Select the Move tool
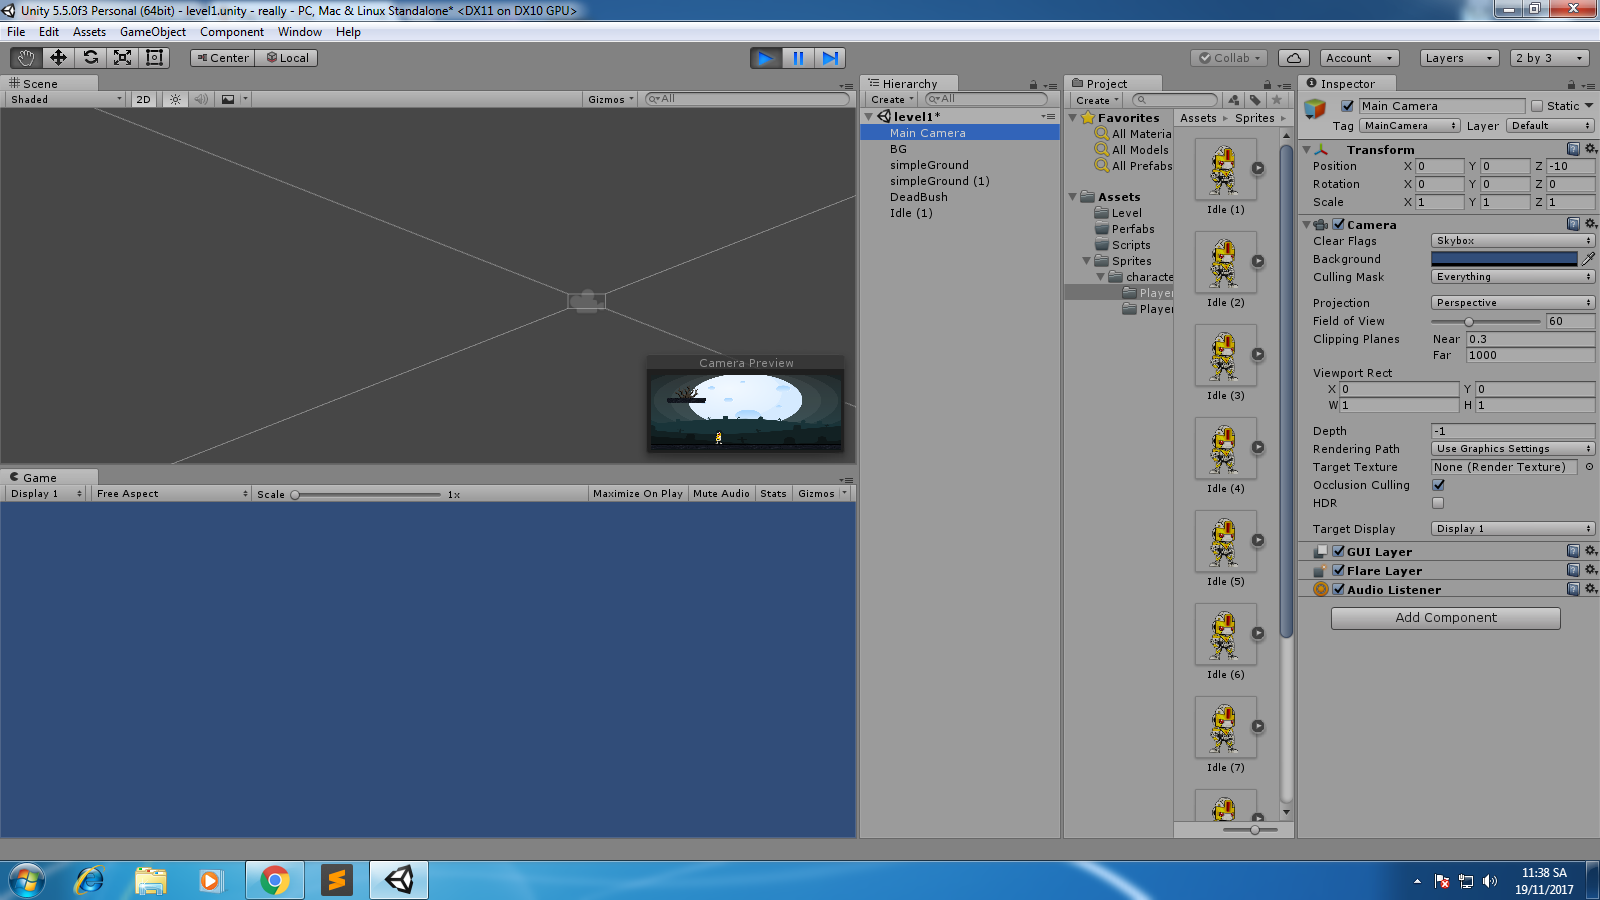Screen dimensions: 1600x900 tap(58, 58)
